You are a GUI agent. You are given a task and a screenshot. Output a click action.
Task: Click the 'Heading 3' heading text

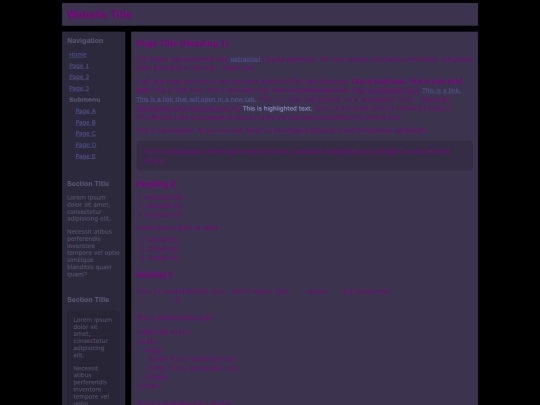point(154,275)
